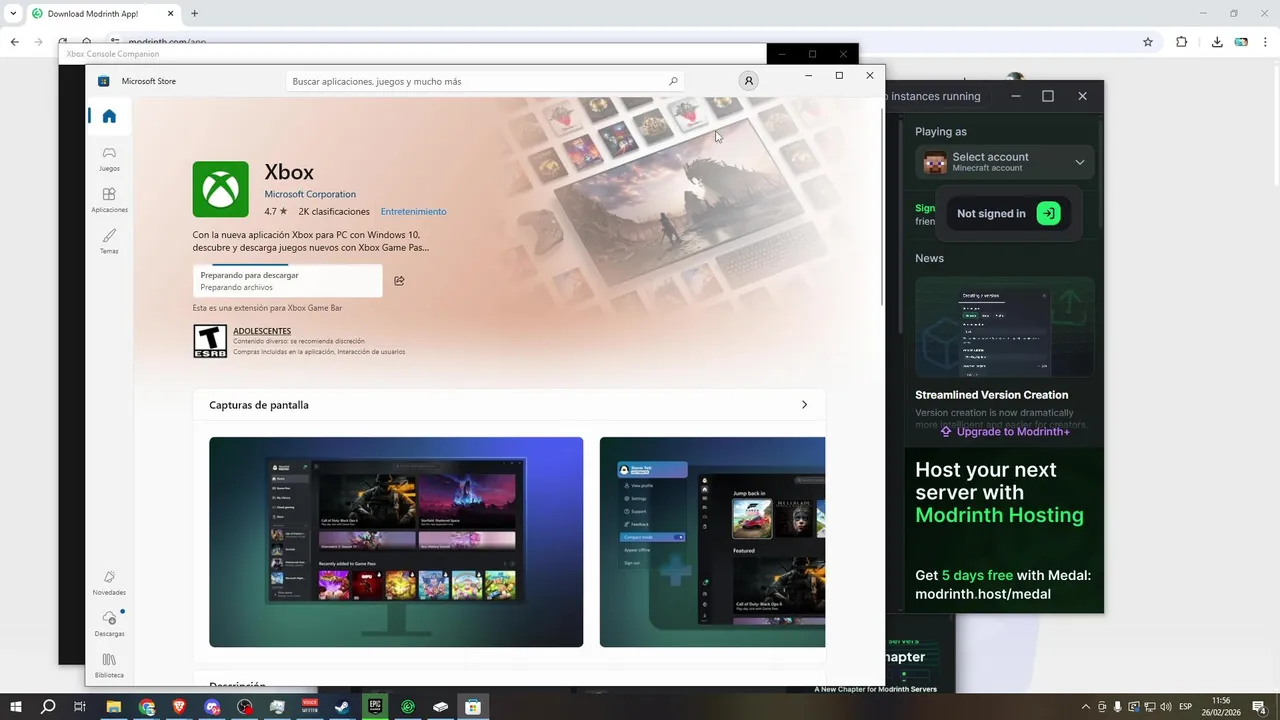Open Microsoft Corporation publisher link
1280x720 pixels.
310,194
